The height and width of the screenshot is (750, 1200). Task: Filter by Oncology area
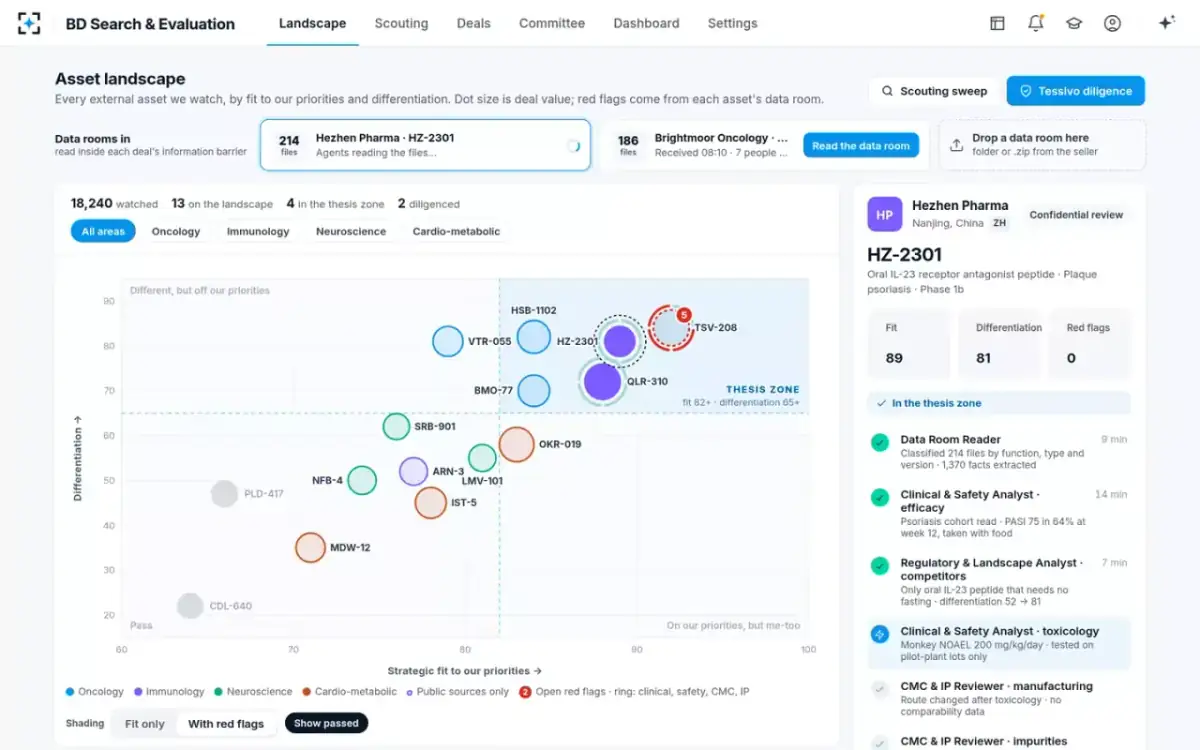coord(176,231)
